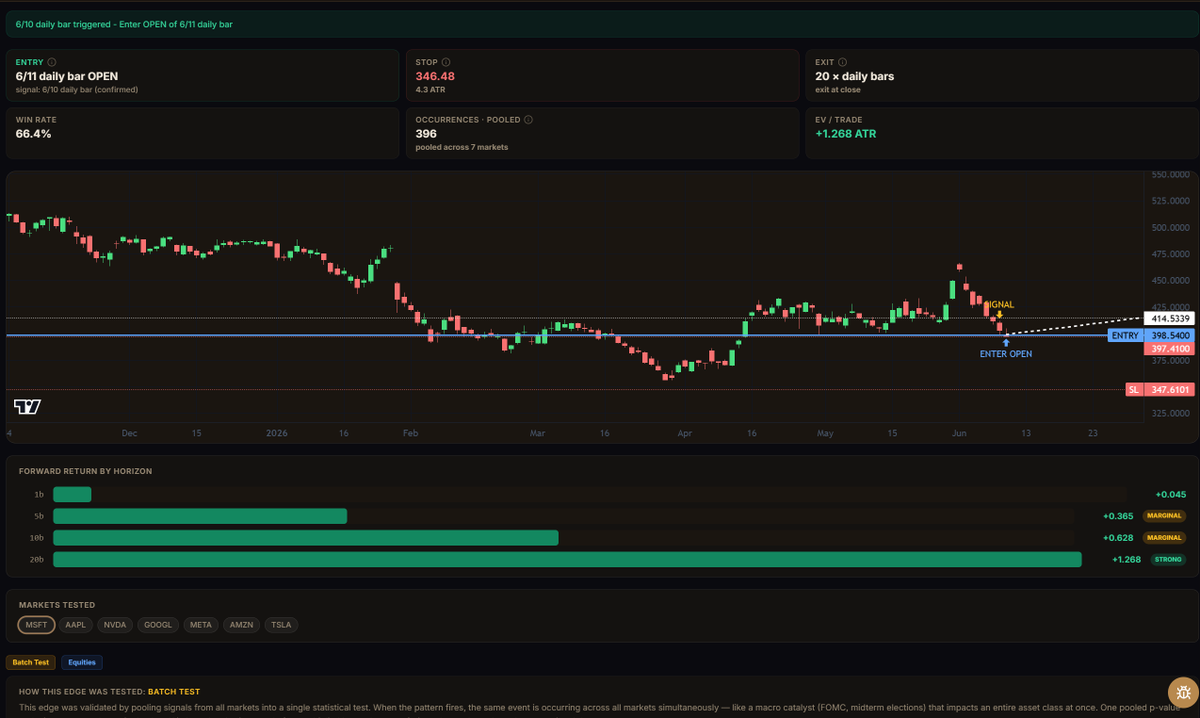Click the Equities tag
Image resolution: width=1200 pixels, height=718 pixels.
(82, 662)
